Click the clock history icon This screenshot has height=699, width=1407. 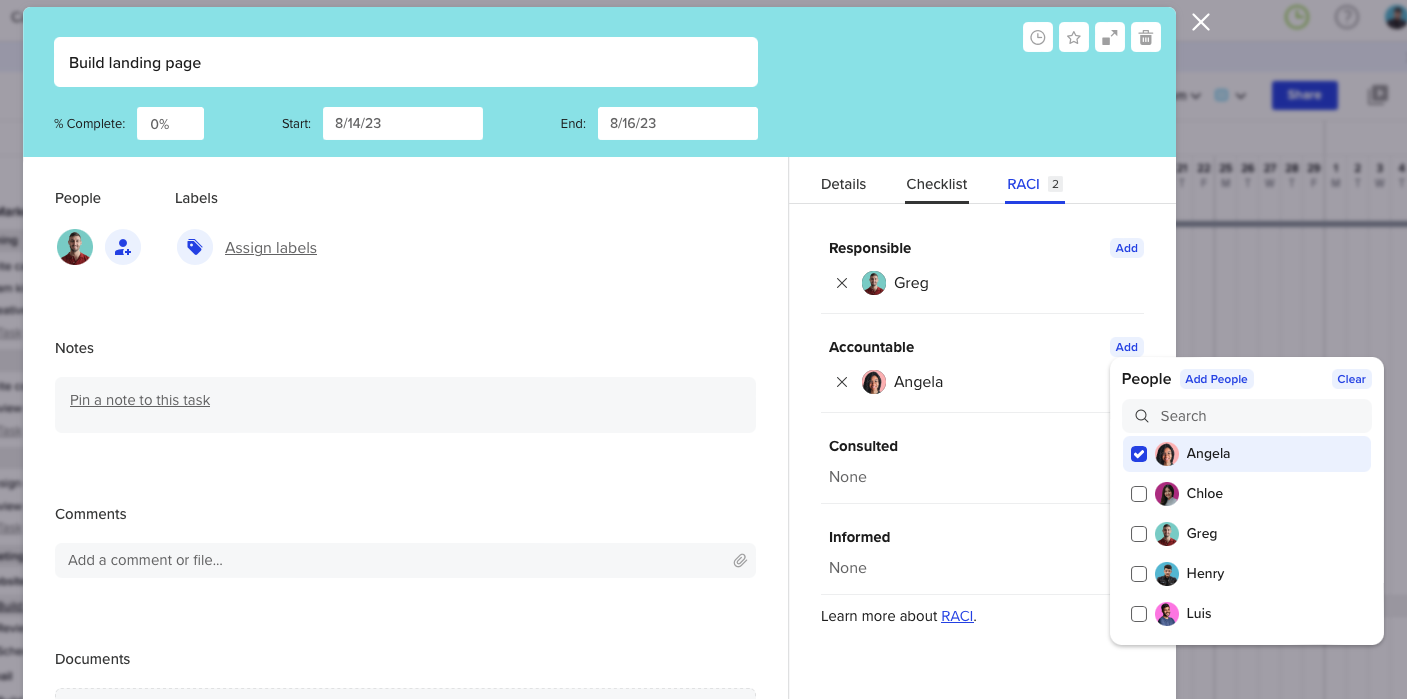tap(1038, 38)
